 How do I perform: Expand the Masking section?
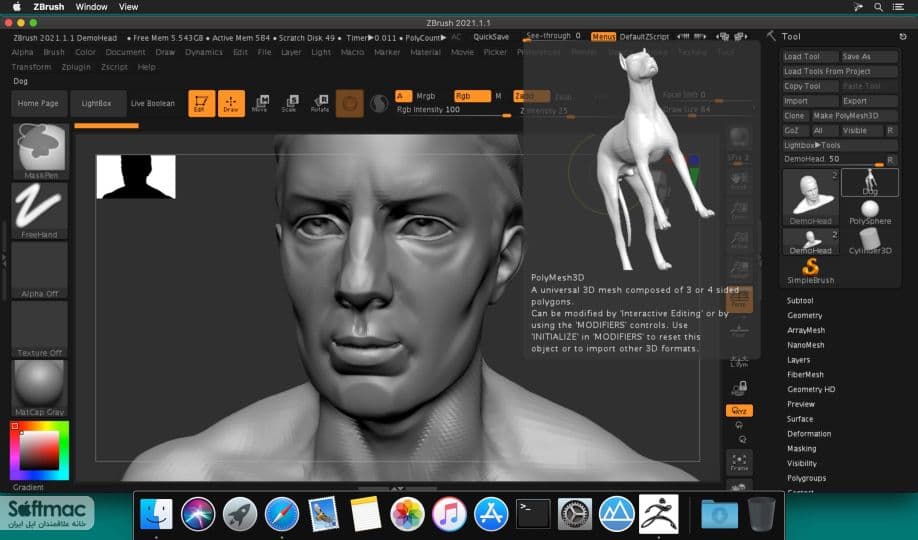point(801,448)
